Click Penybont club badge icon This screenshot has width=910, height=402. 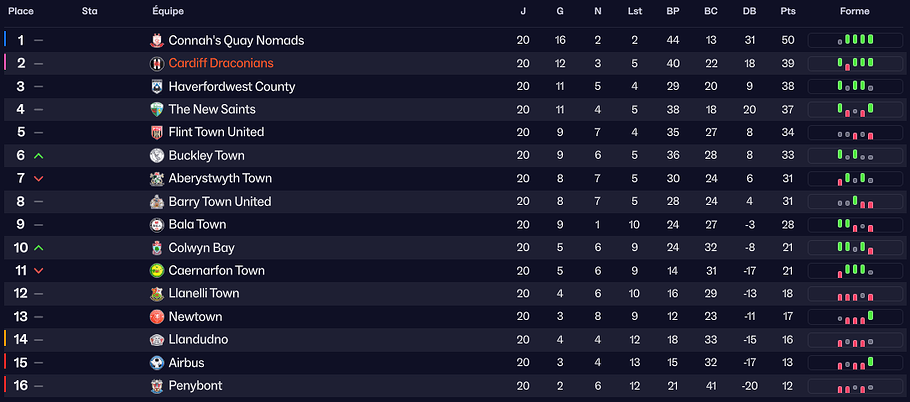(157, 386)
